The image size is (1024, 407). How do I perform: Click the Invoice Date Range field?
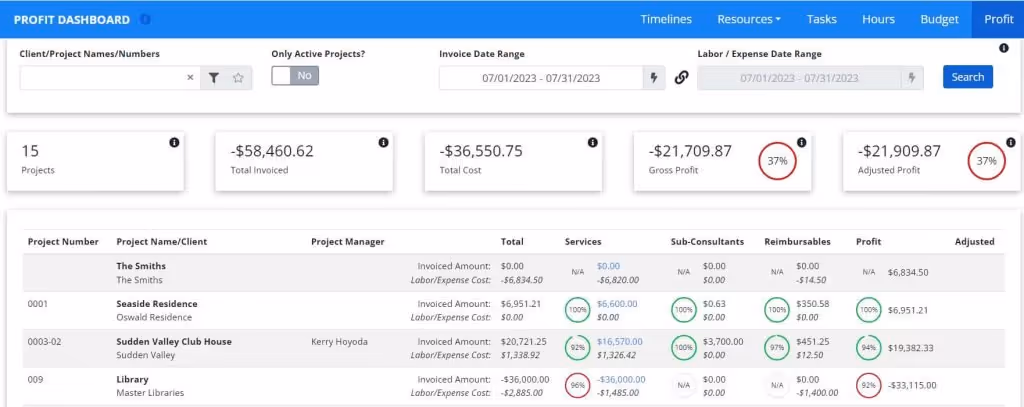click(541, 78)
